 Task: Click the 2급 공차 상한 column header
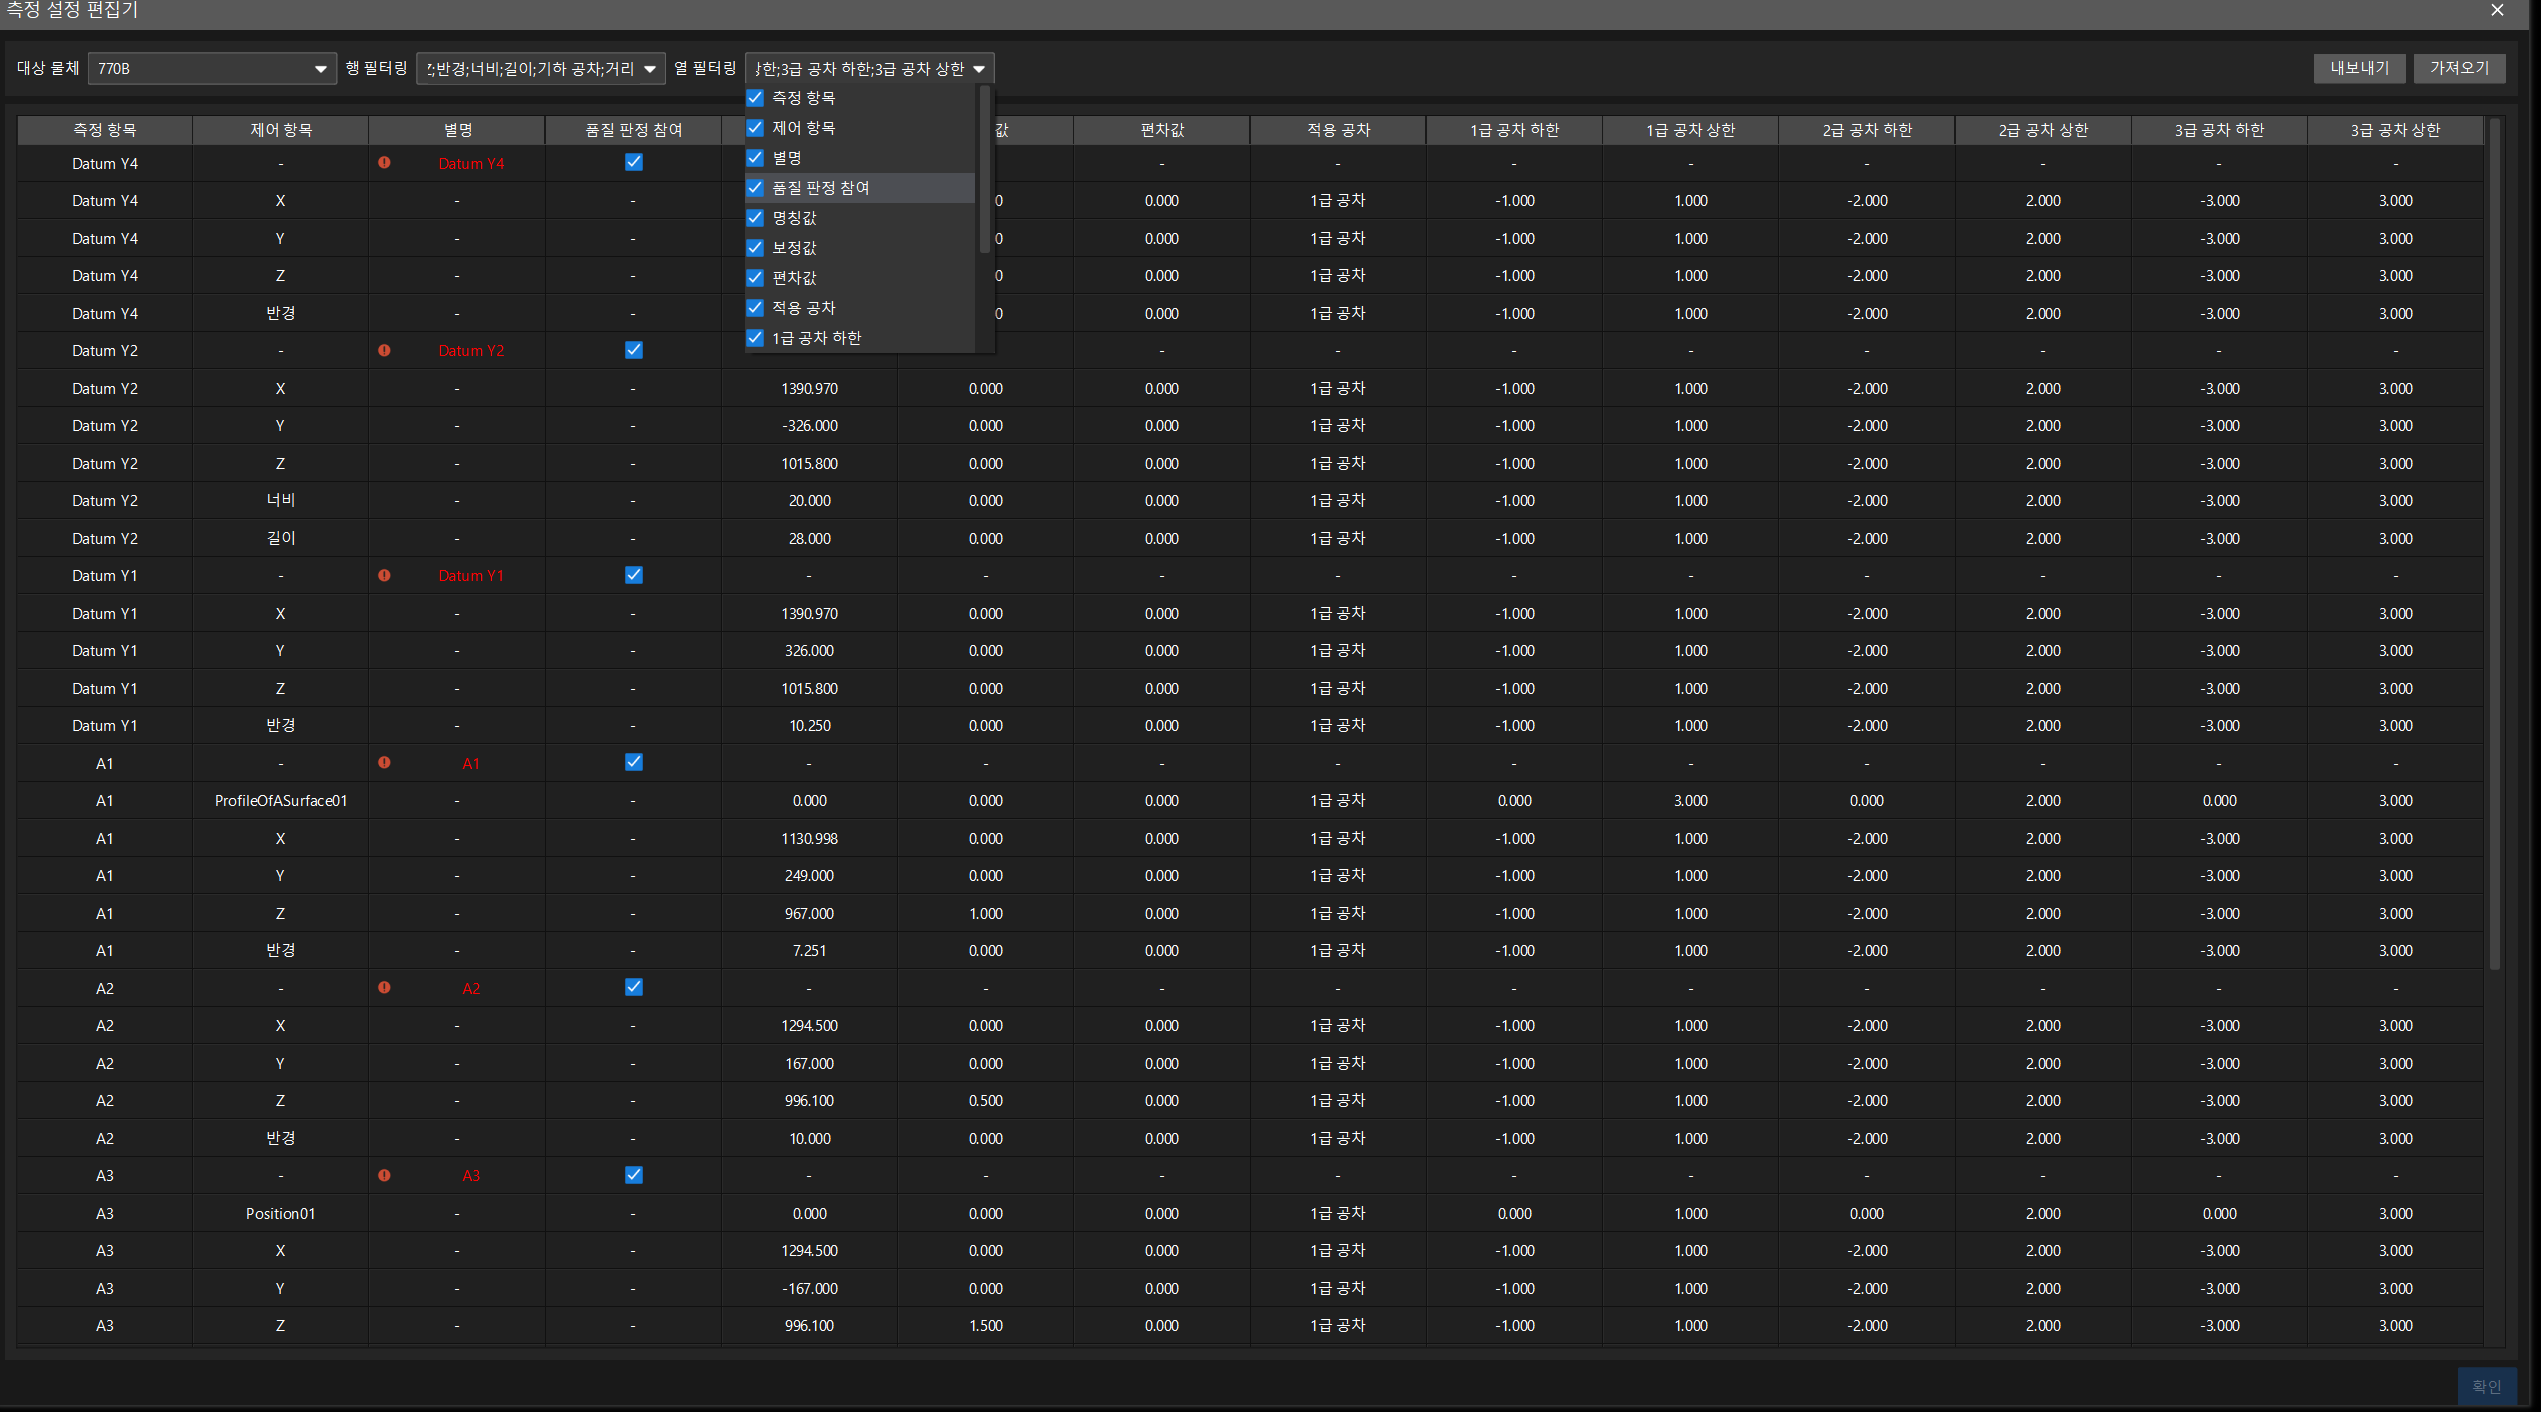pyautogui.click(x=2043, y=130)
